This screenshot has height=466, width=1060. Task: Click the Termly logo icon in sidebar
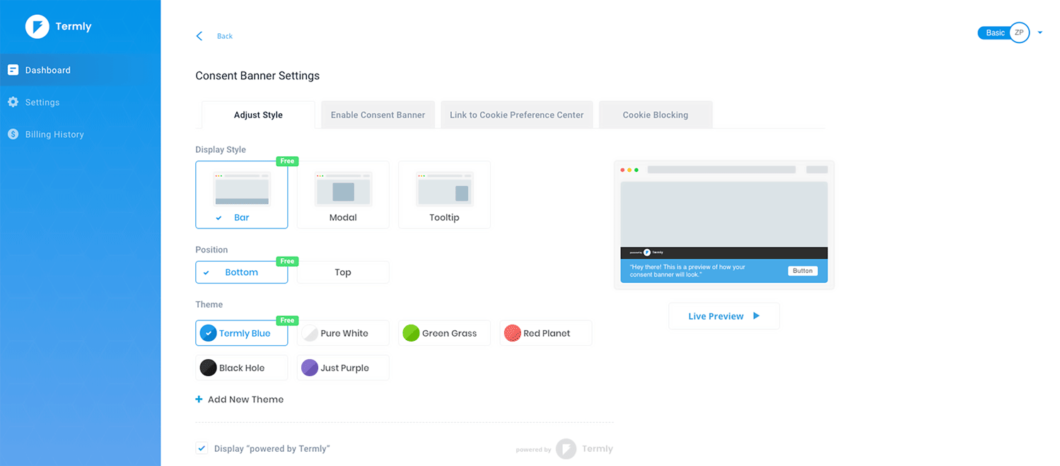(x=37, y=27)
